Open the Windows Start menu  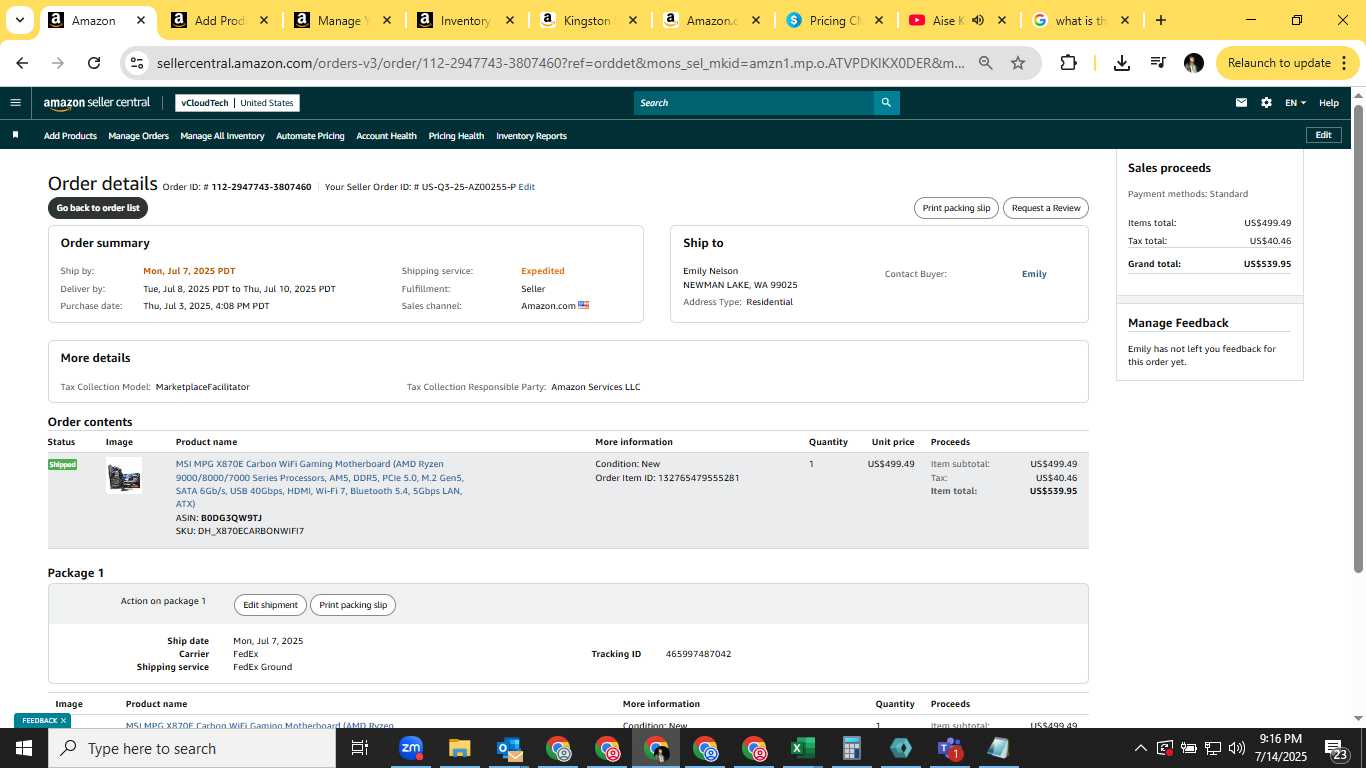pos(24,748)
